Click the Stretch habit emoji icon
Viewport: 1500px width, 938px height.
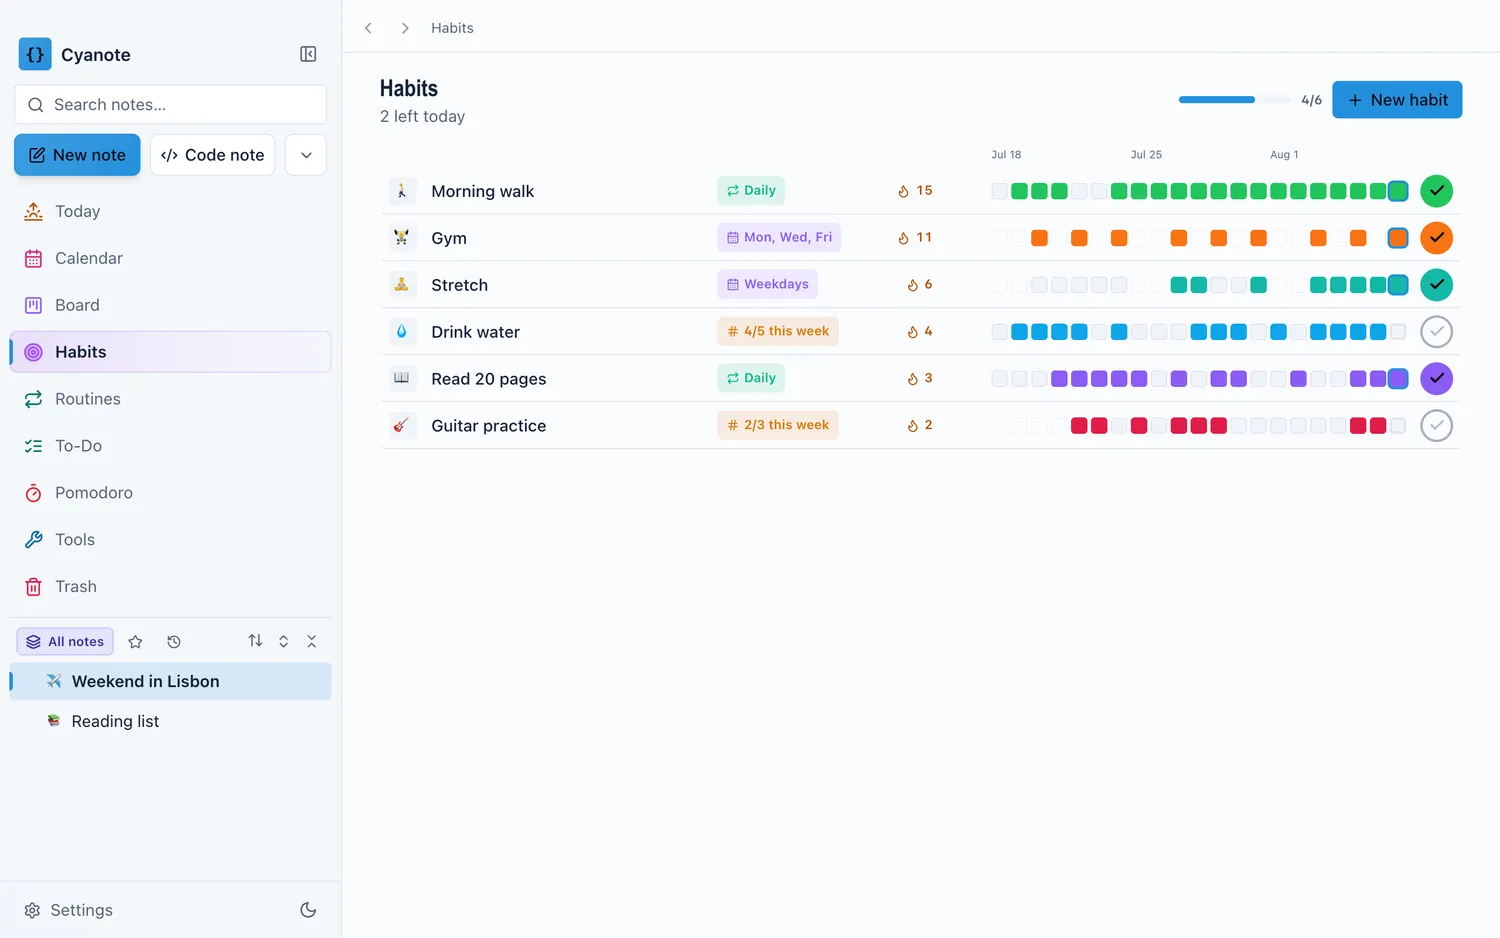click(402, 285)
